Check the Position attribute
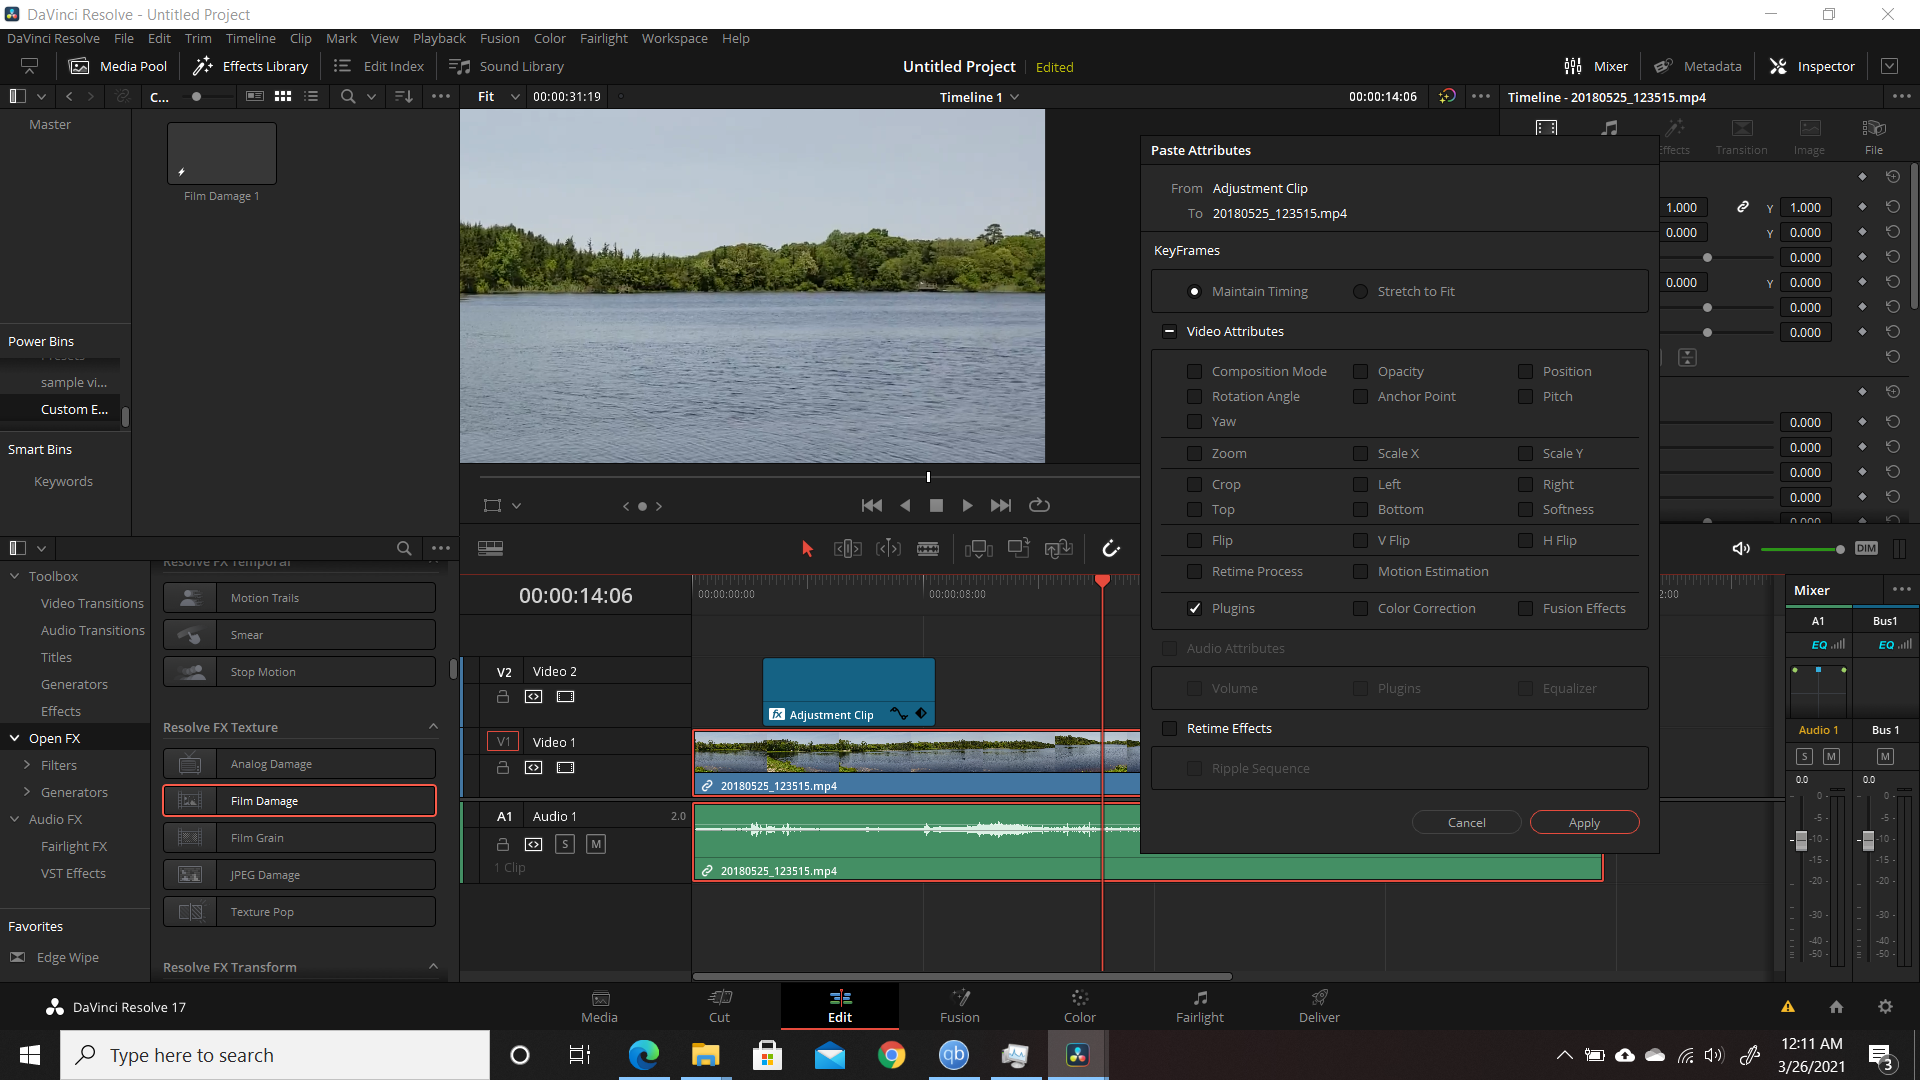The height and width of the screenshot is (1080, 1920). tap(1525, 372)
